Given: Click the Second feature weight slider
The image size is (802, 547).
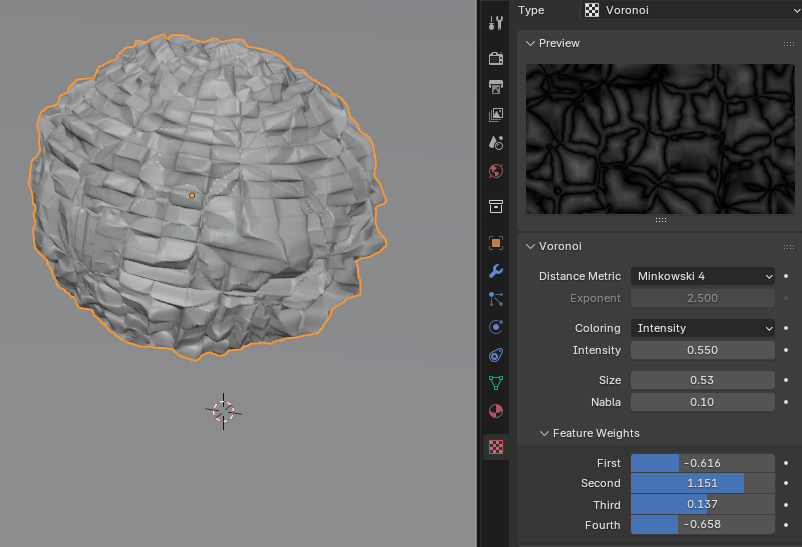Looking at the screenshot, I should pyautogui.click(x=702, y=483).
